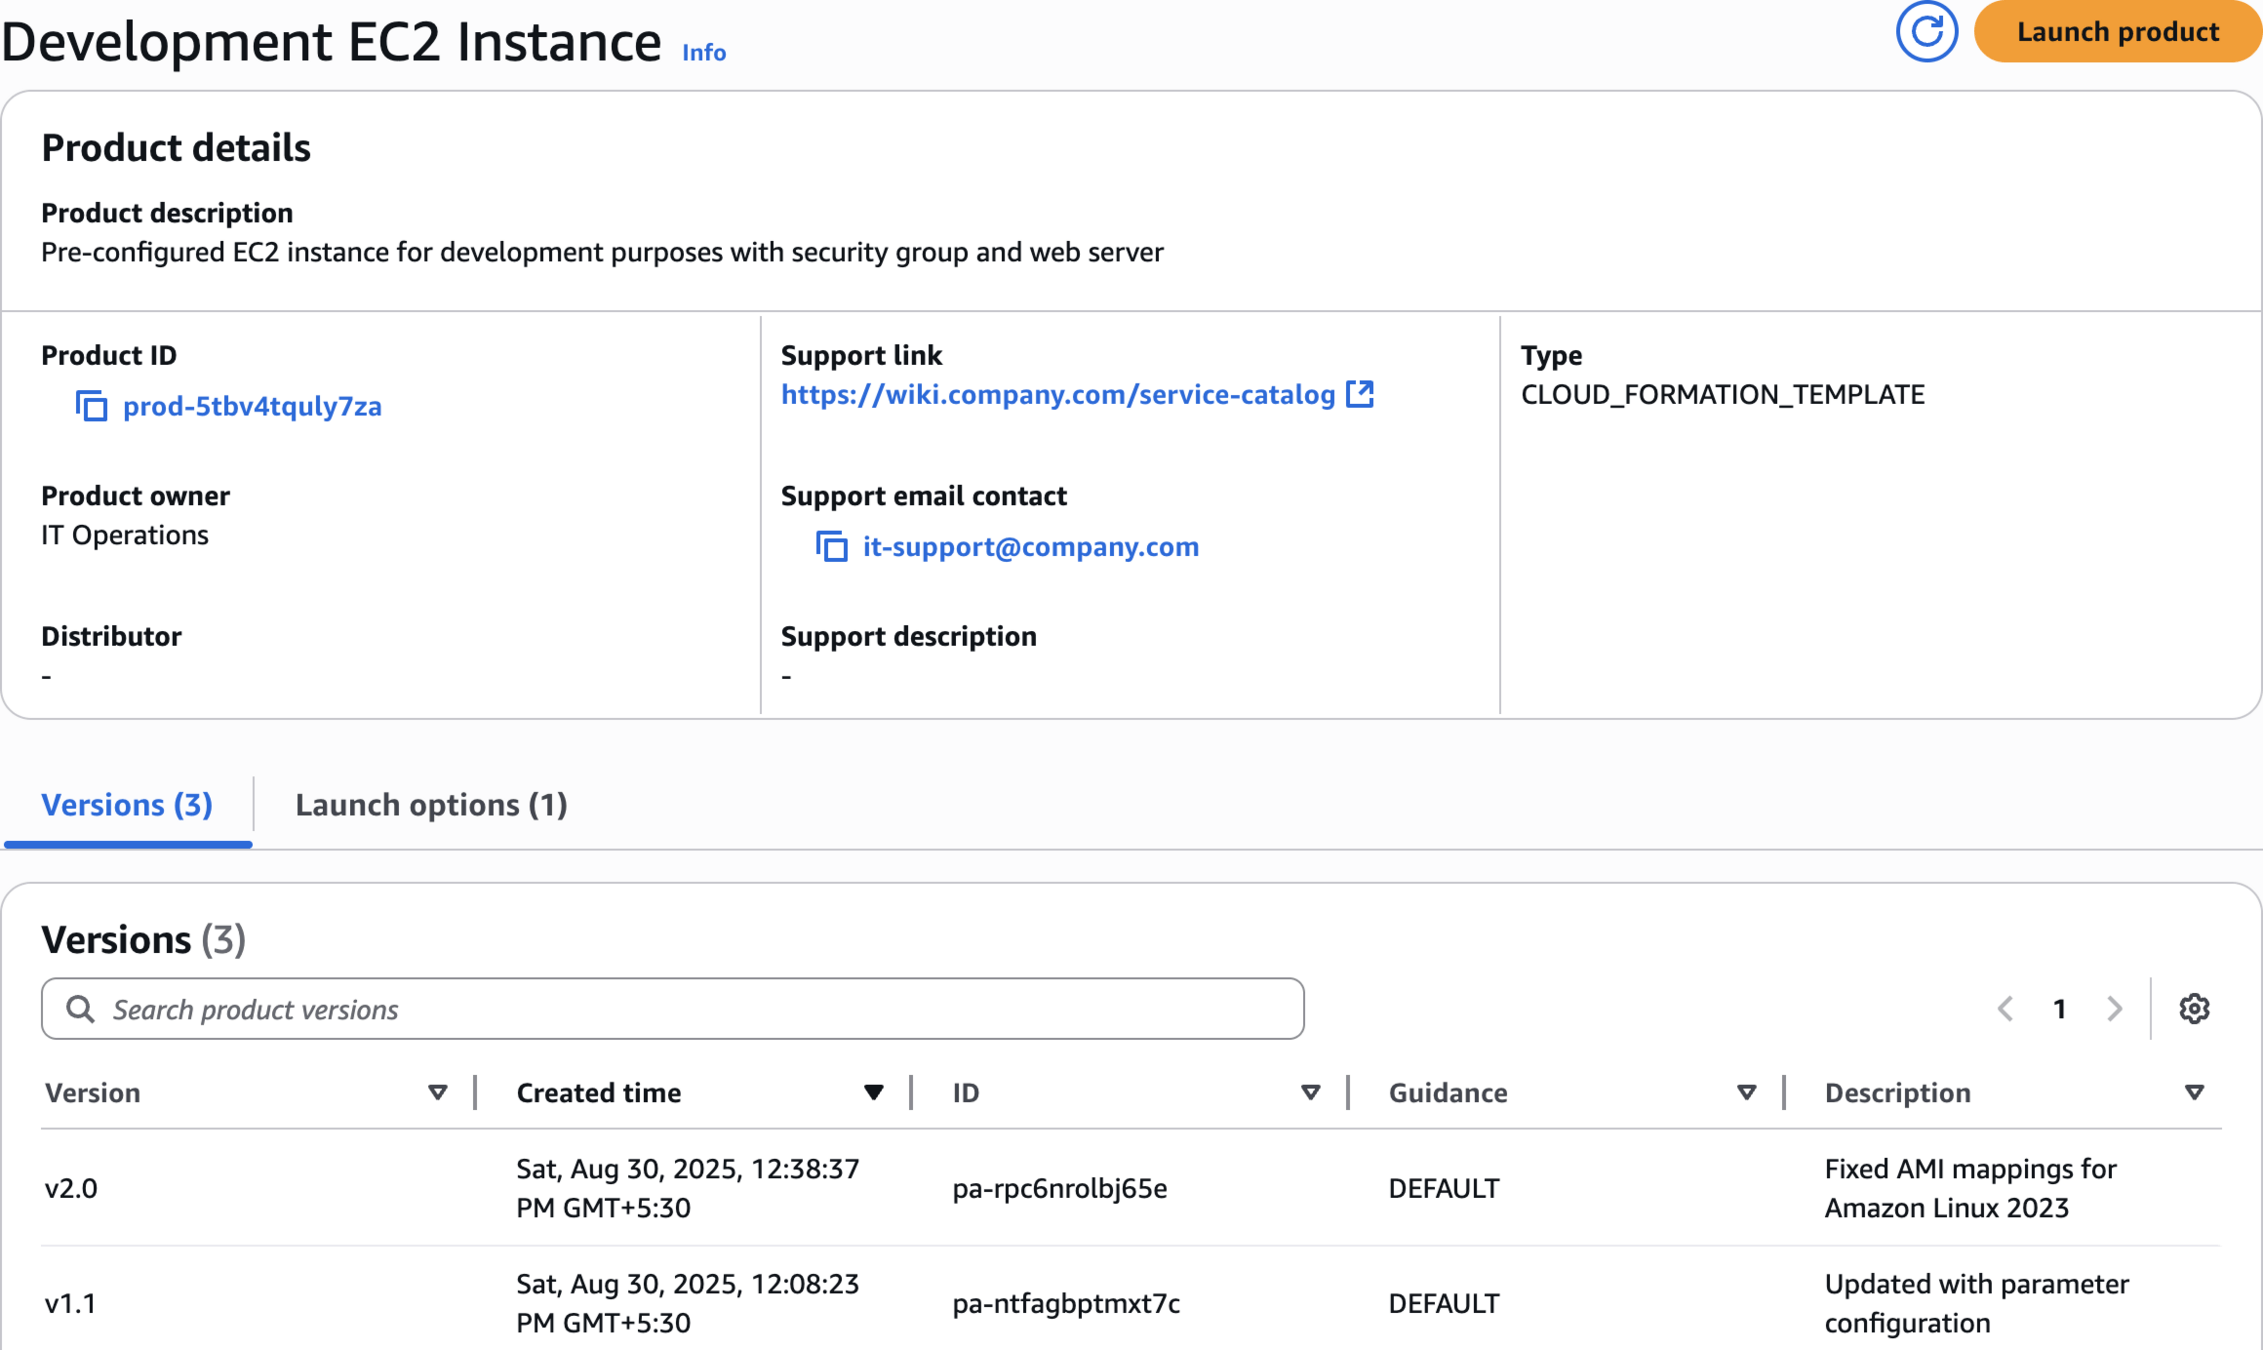Sort by ID column arrow
Screen dimensions: 2263x1350
click(x=1310, y=1092)
